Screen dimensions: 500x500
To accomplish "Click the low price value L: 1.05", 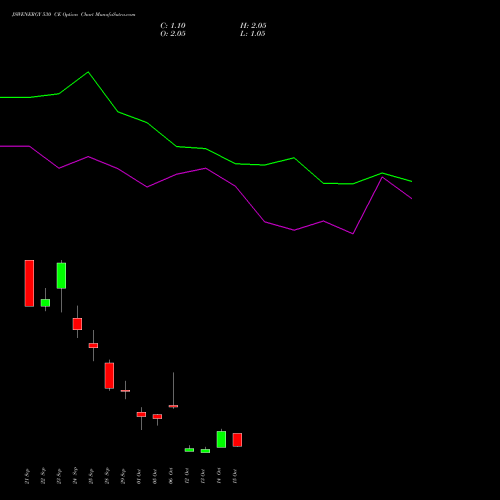I will (253, 34).
